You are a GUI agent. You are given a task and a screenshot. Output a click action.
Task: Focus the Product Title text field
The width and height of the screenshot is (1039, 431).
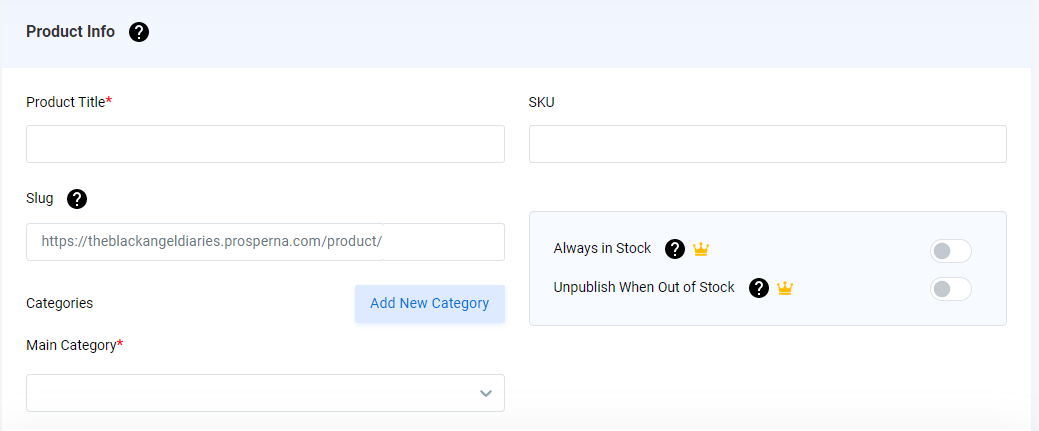[x=265, y=144]
